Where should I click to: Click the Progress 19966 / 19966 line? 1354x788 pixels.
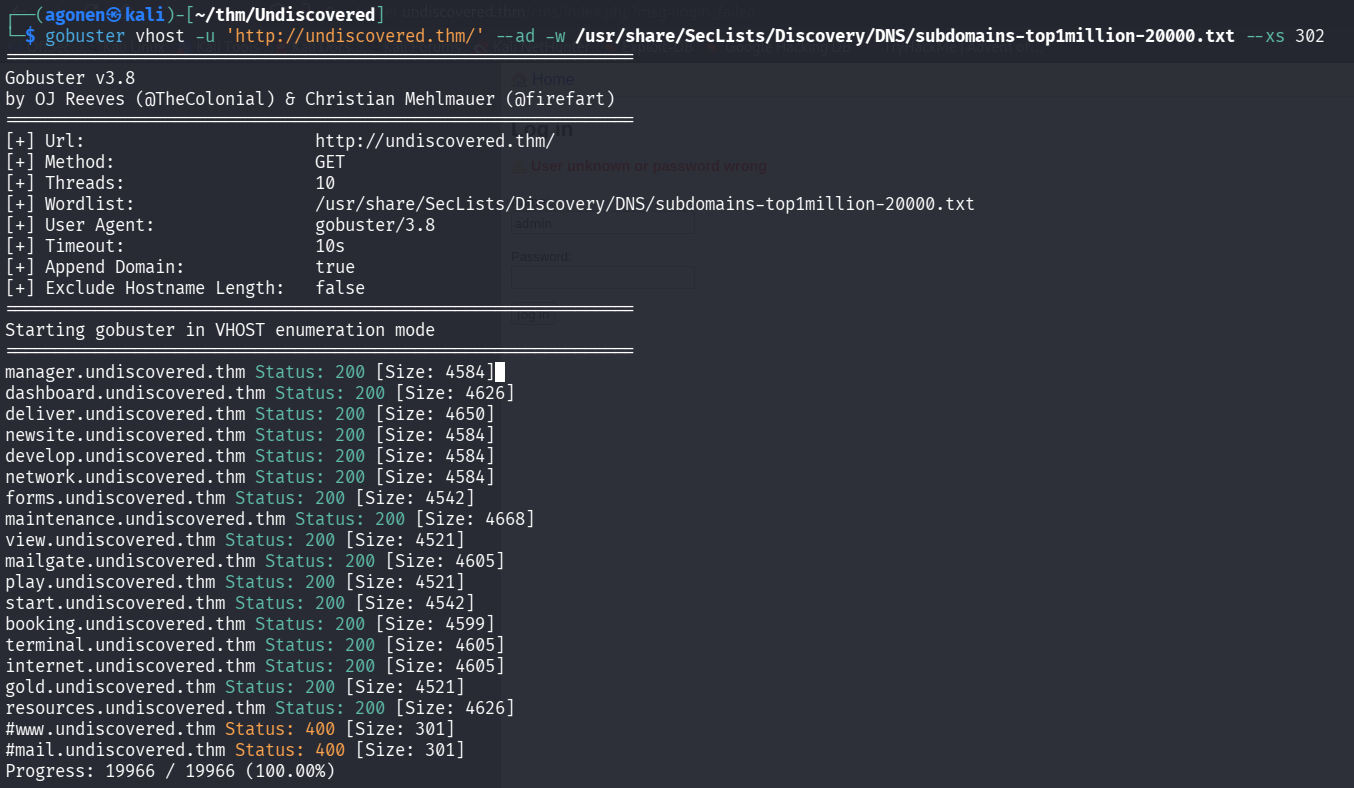pyautogui.click(x=170, y=771)
